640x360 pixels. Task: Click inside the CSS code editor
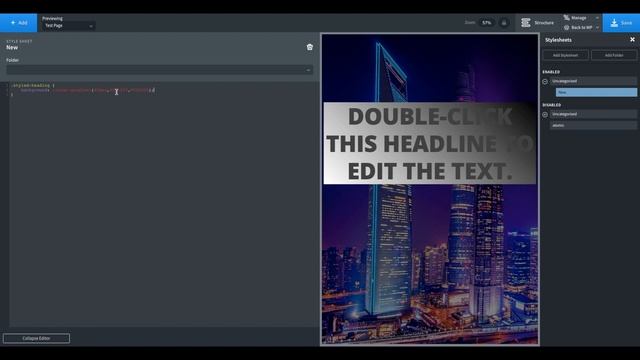(x=163, y=204)
